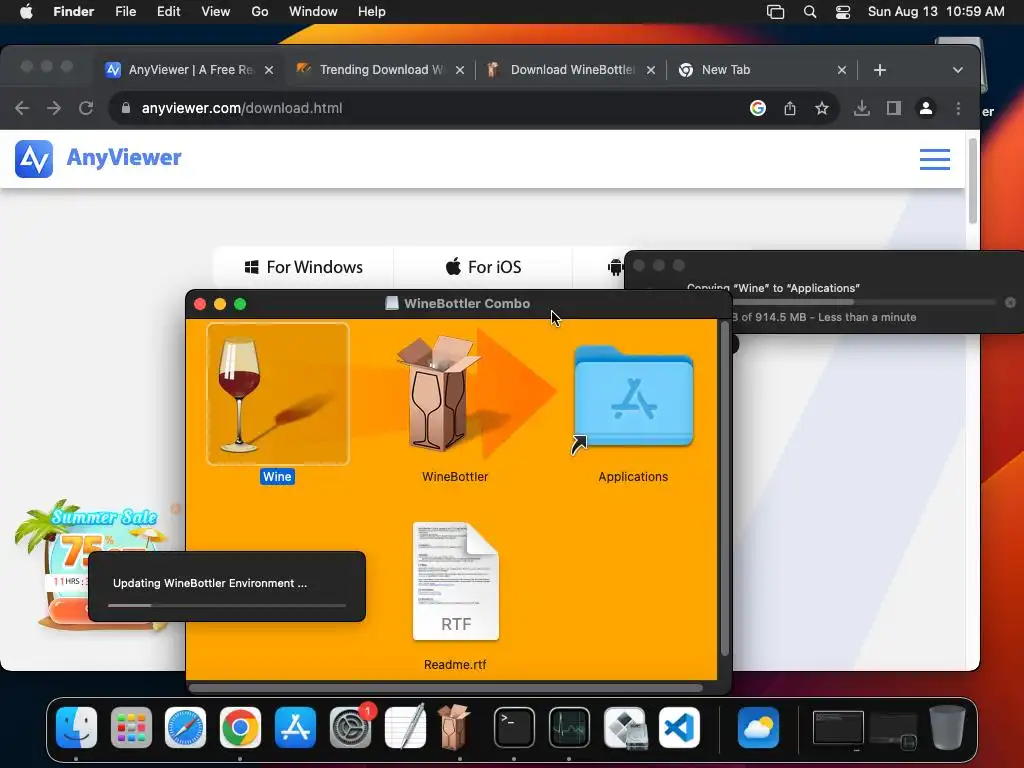
Task: Close the Download WineBottler tab
Action: point(650,70)
